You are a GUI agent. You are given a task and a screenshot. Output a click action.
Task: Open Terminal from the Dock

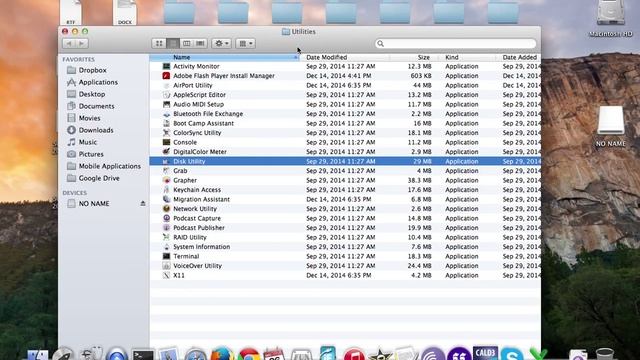[143, 354]
